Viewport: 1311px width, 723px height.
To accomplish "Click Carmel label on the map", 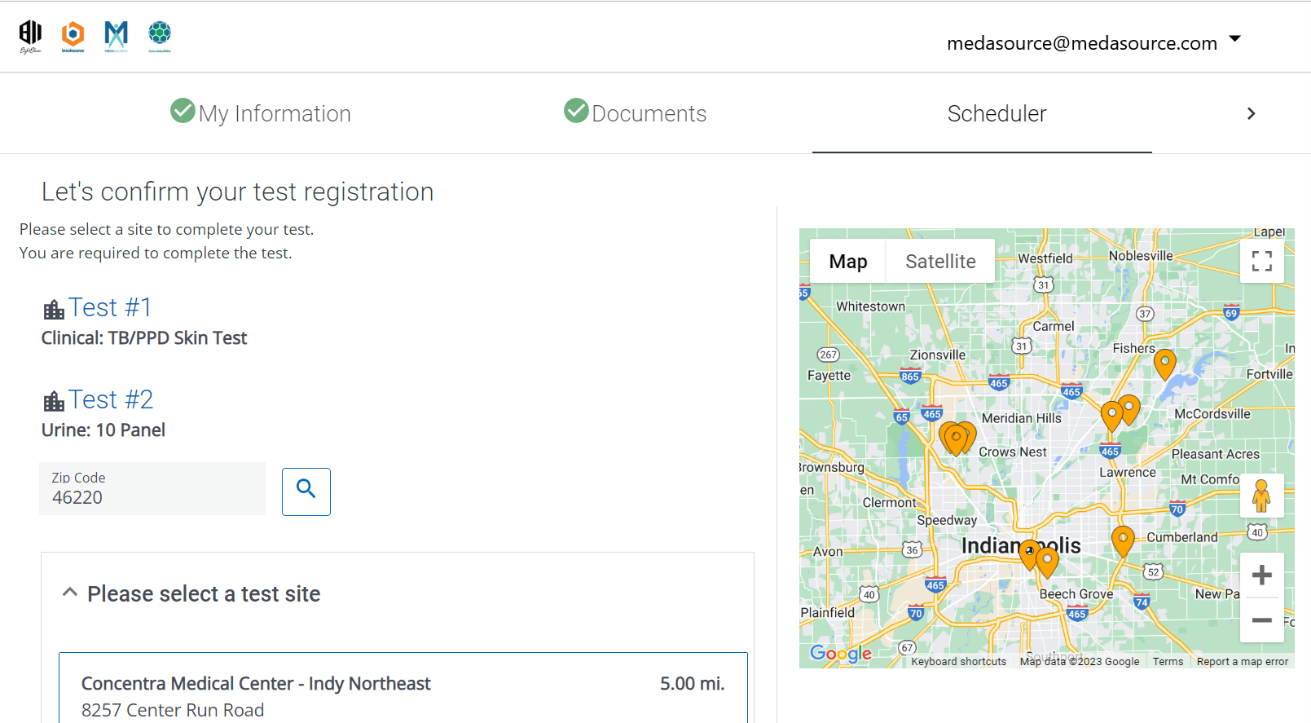I will 1054,326.
